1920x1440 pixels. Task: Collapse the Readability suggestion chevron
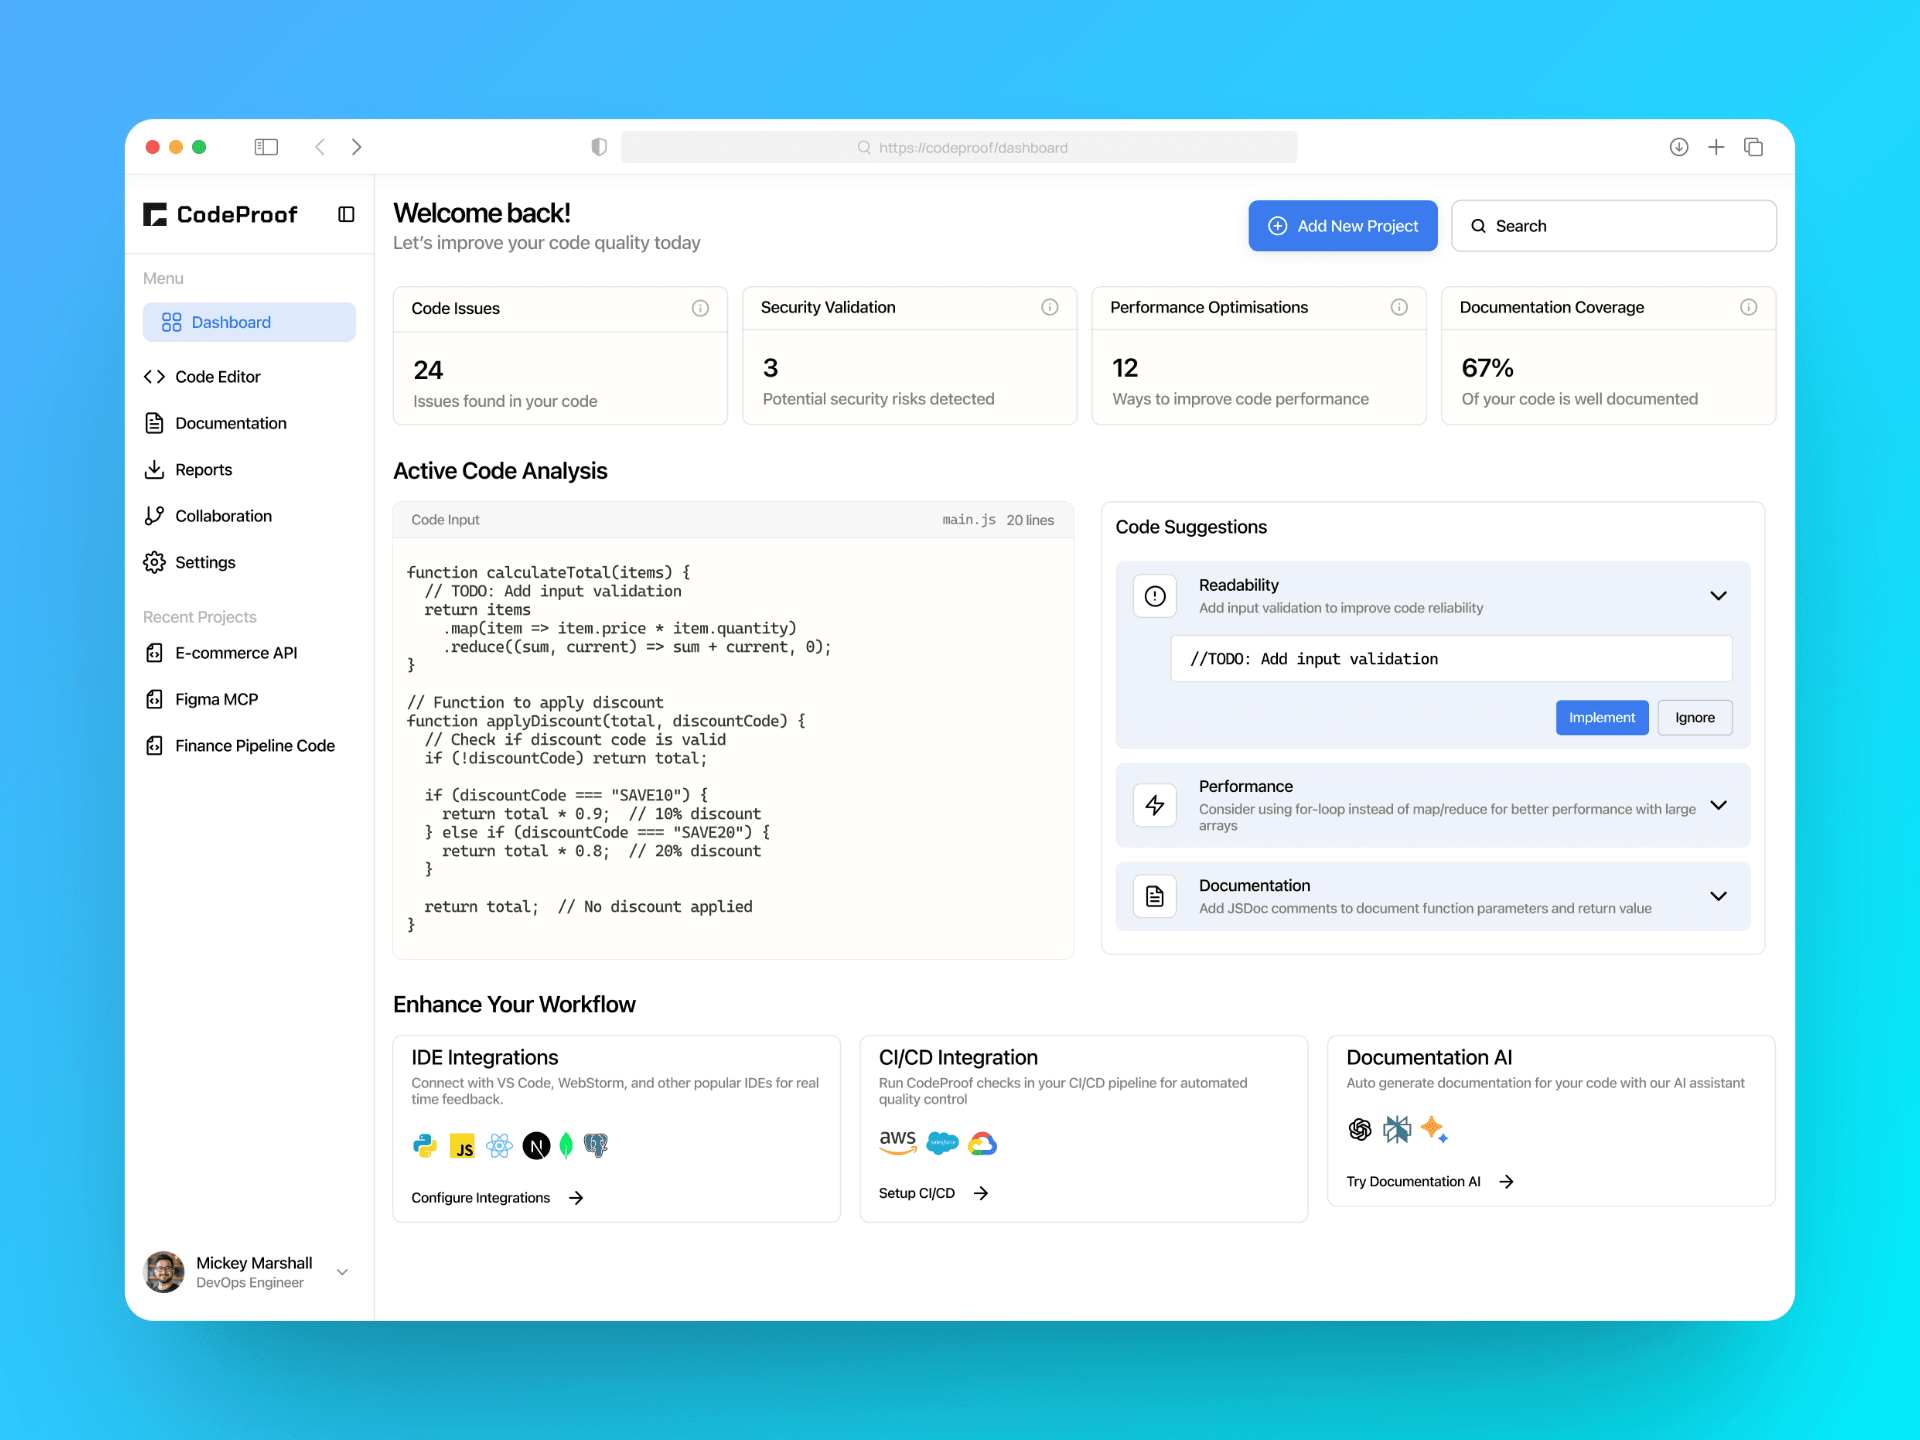[1718, 596]
